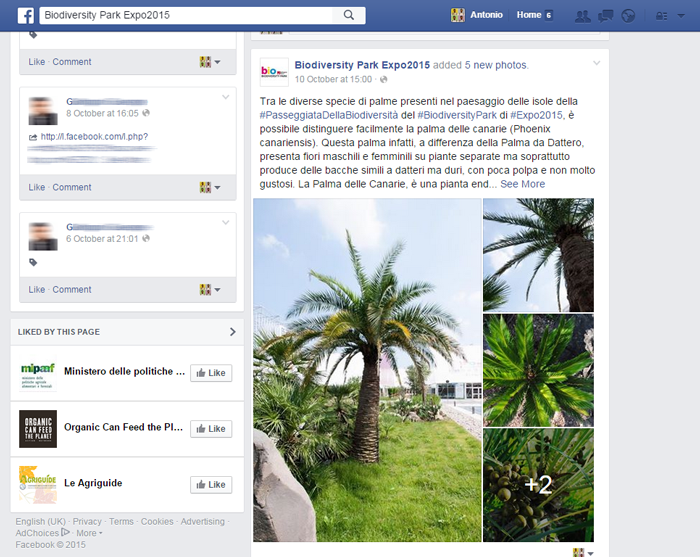Image resolution: width=700 pixels, height=557 pixels.
Task: Click tag icon in 6 October post
Action: [33, 262]
